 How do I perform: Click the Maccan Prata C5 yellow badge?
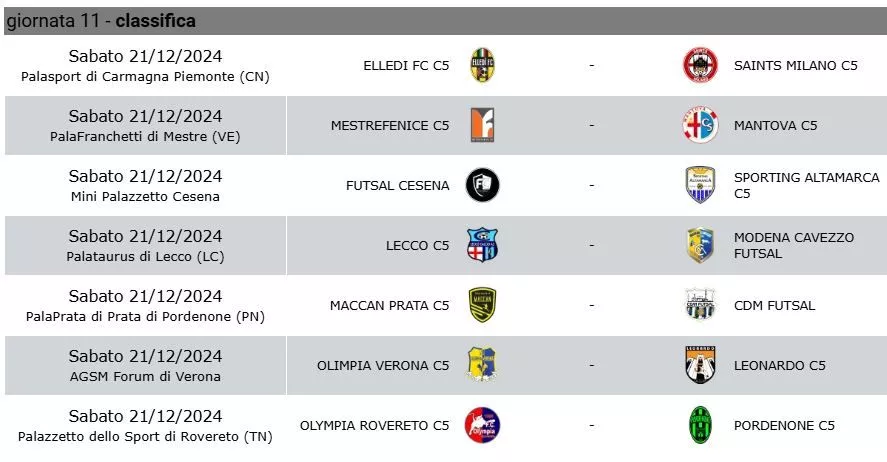point(483,305)
